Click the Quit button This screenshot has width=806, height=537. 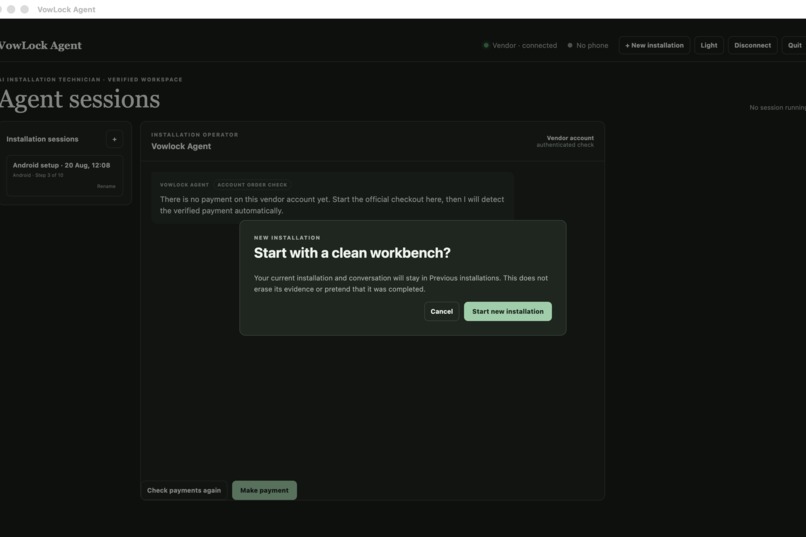coord(794,45)
